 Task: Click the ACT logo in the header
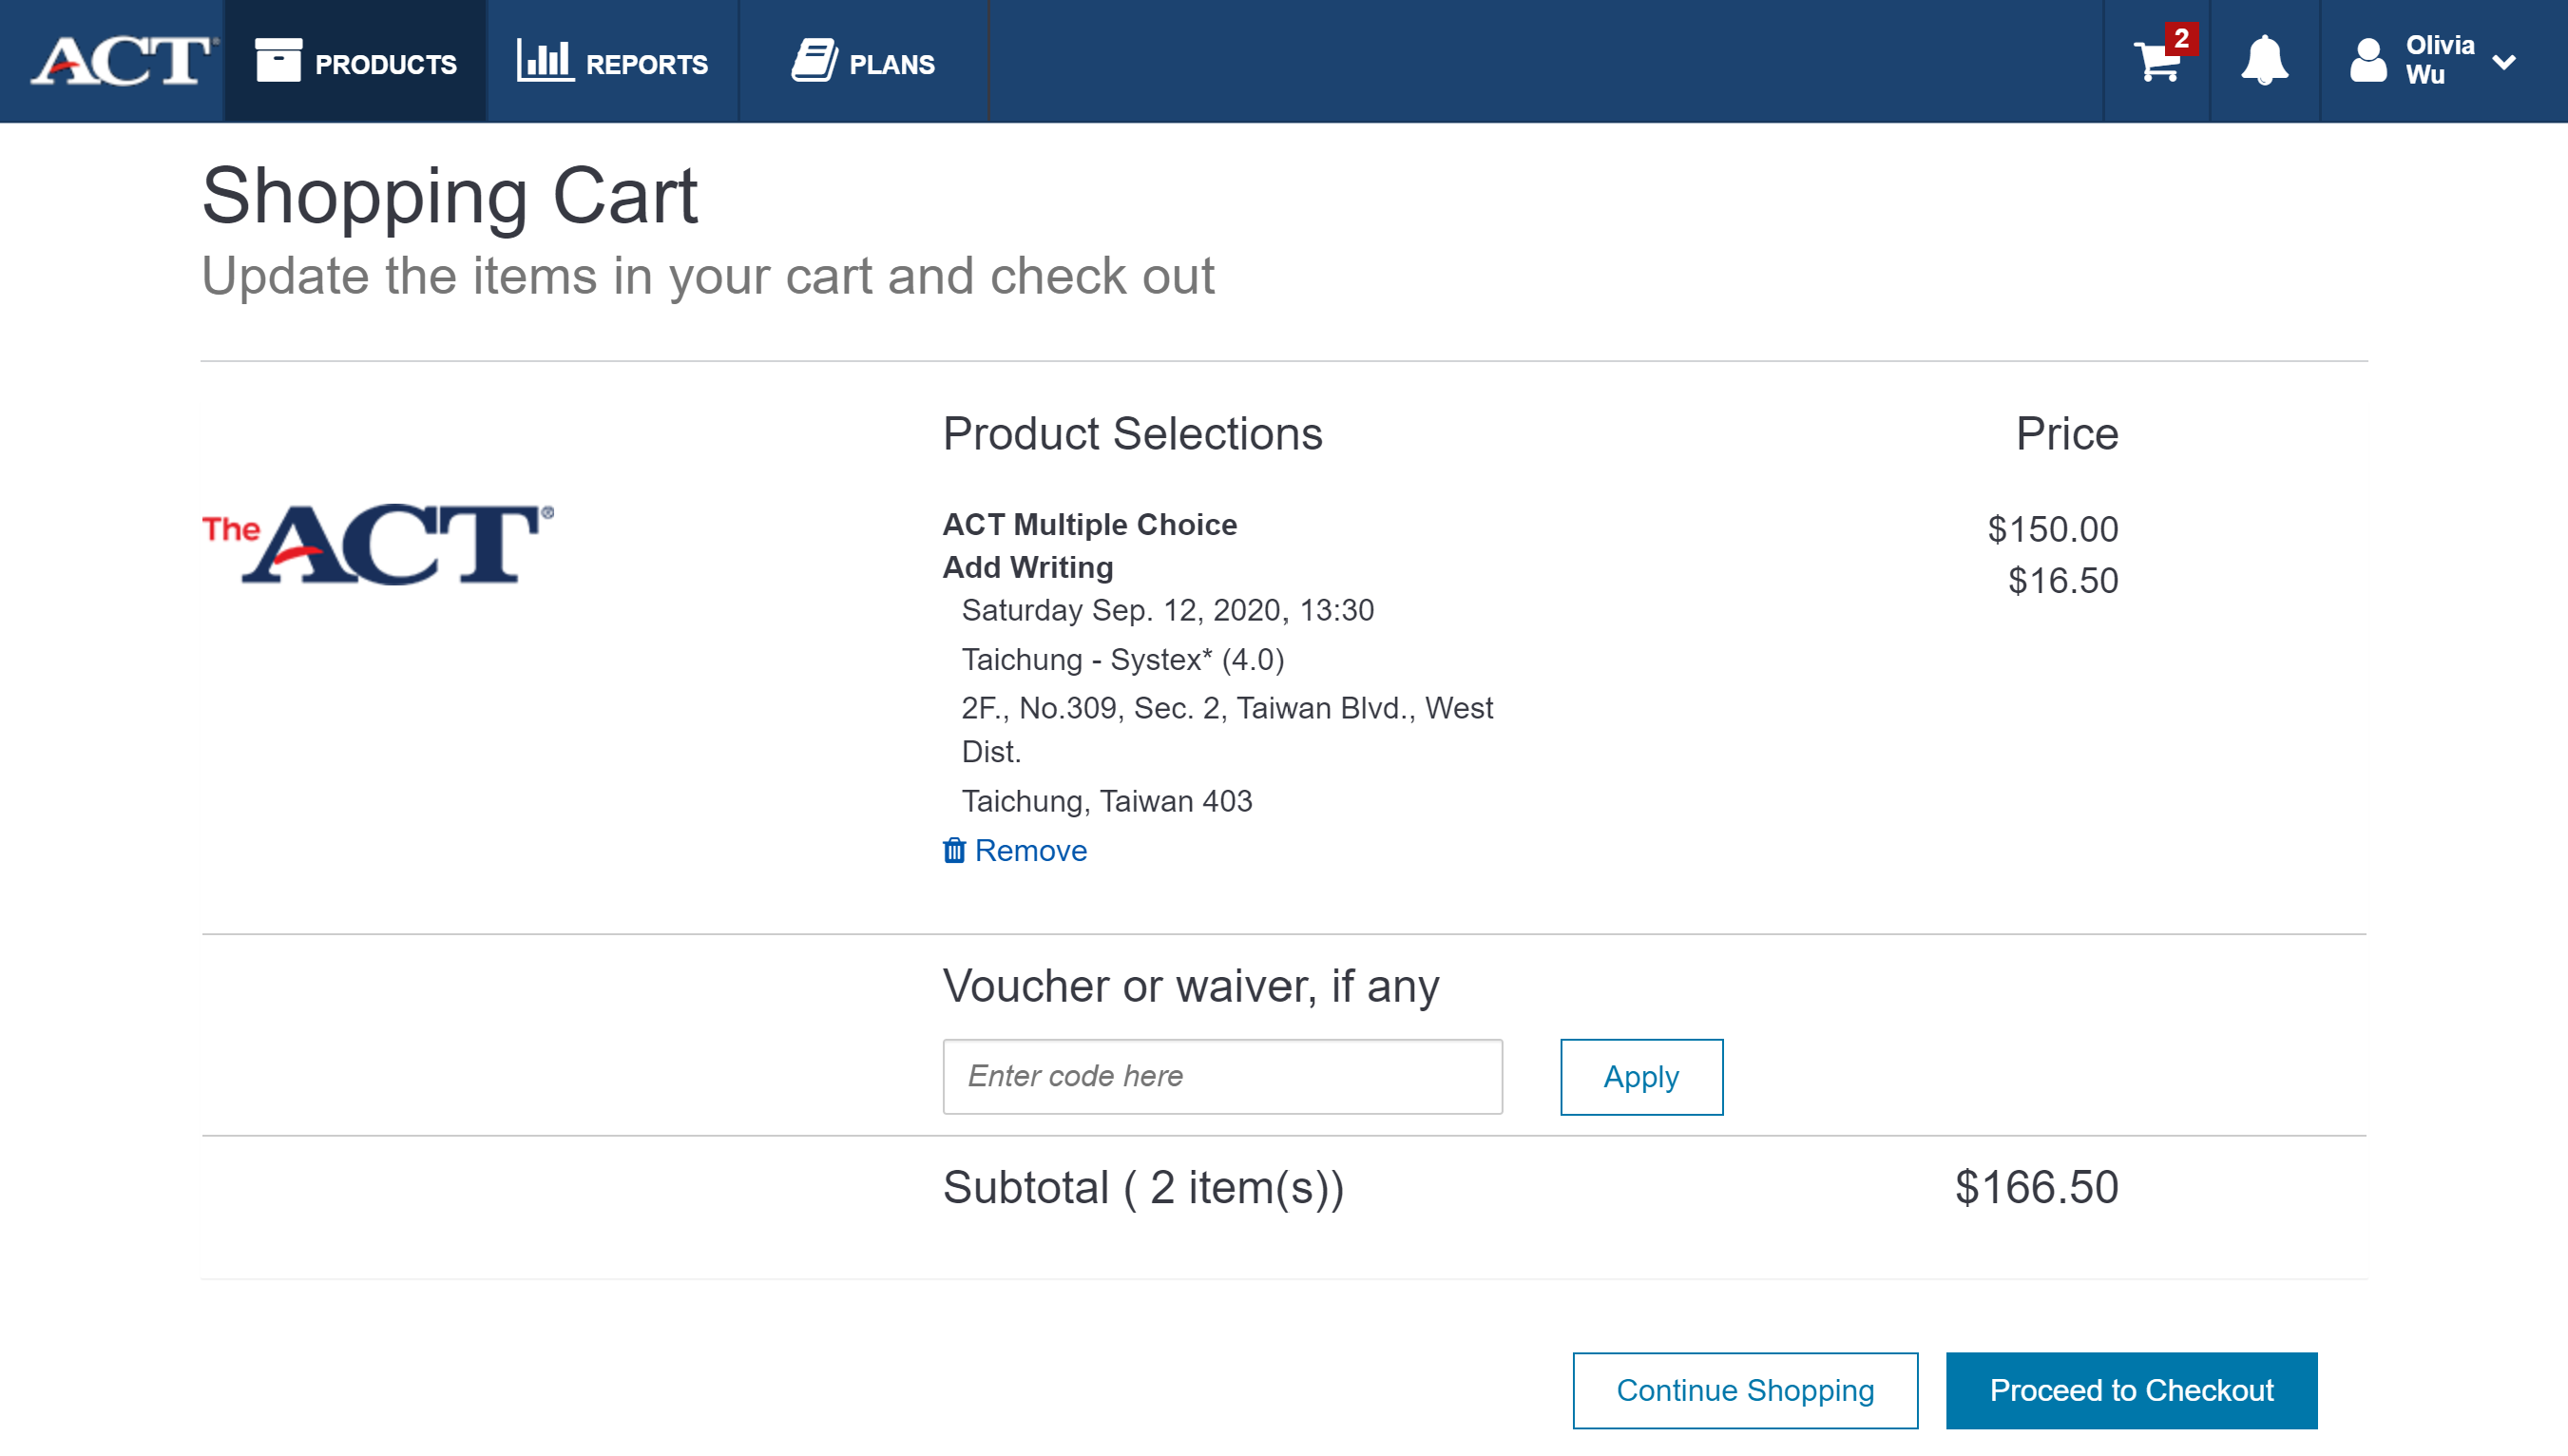[124, 62]
